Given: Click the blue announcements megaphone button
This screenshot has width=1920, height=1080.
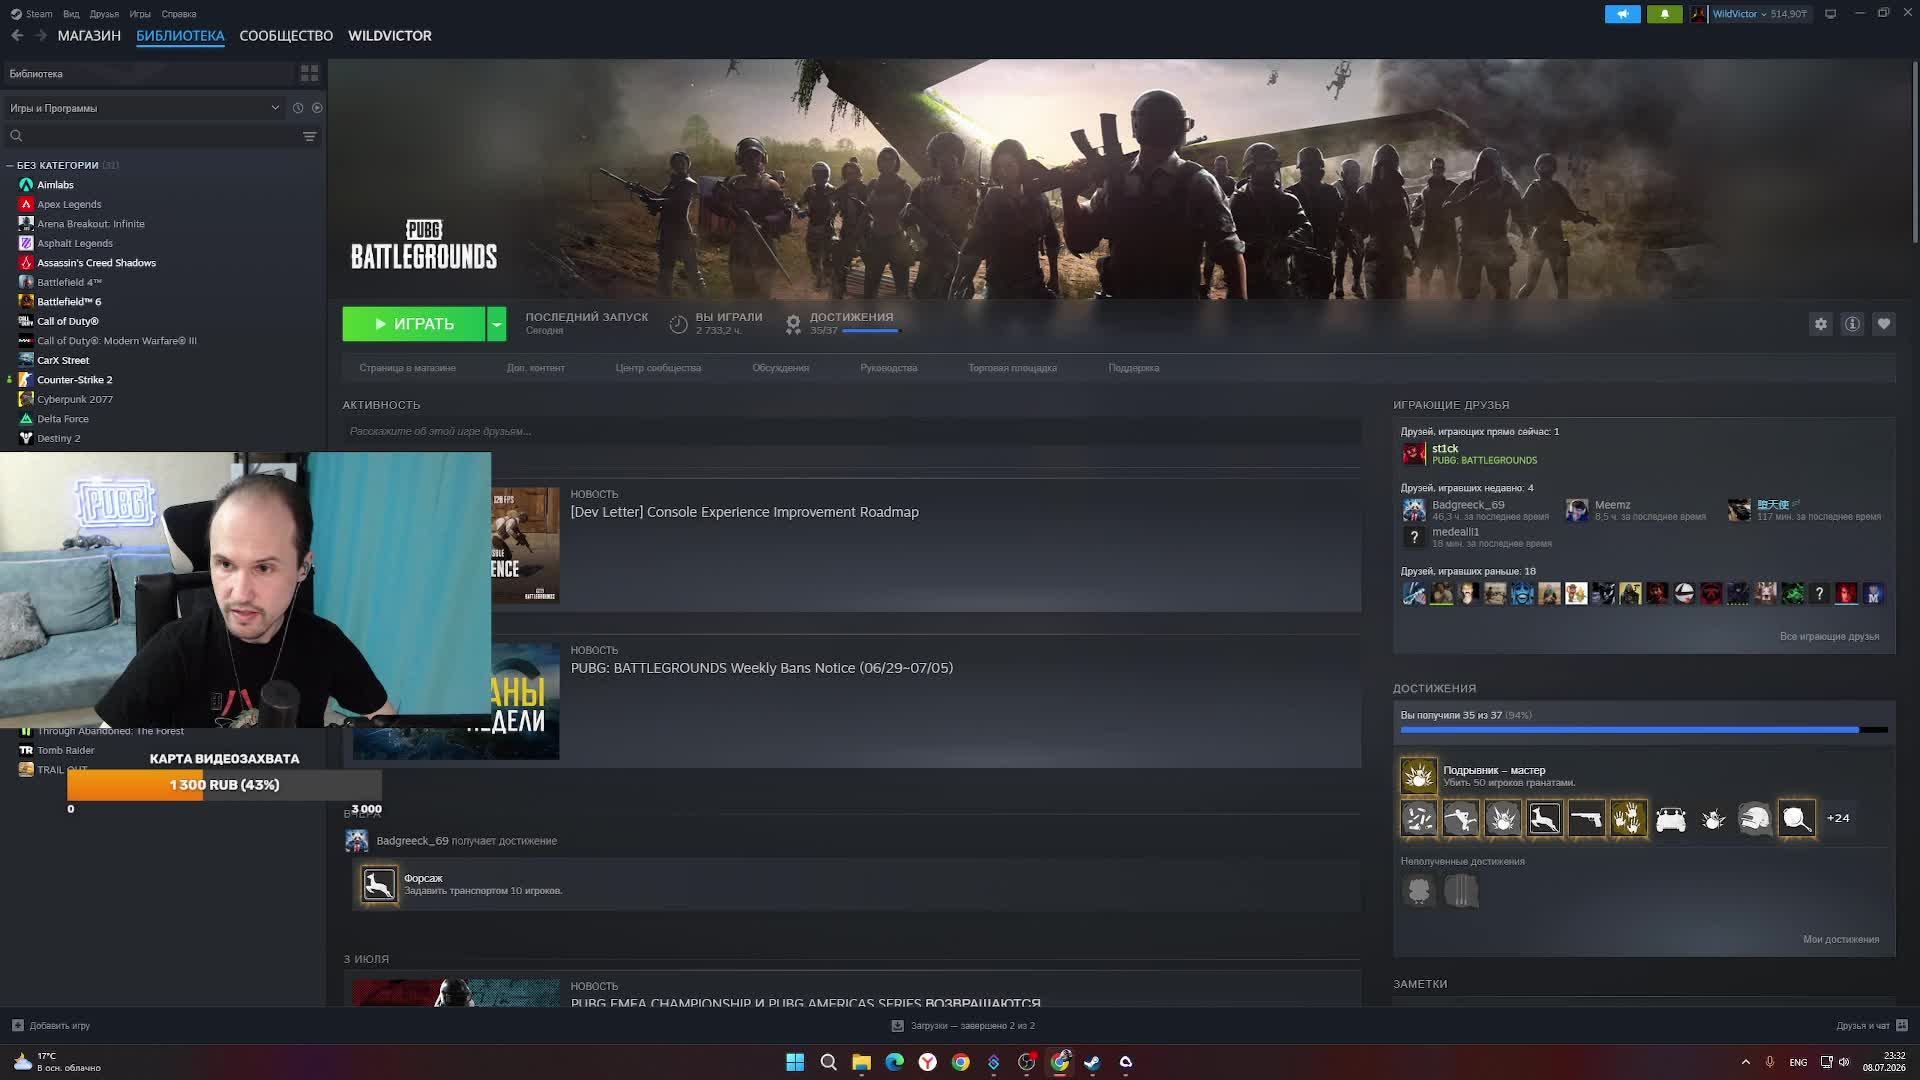Looking at the screenshot, I should pyautogui.click(x=1622, y=14).
